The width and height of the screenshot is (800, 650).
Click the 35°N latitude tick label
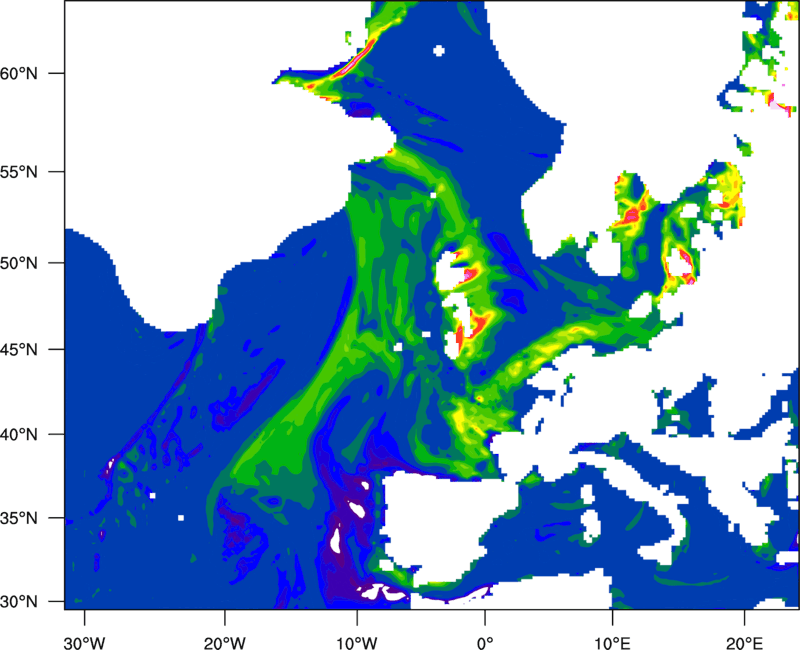pos(32,520)
